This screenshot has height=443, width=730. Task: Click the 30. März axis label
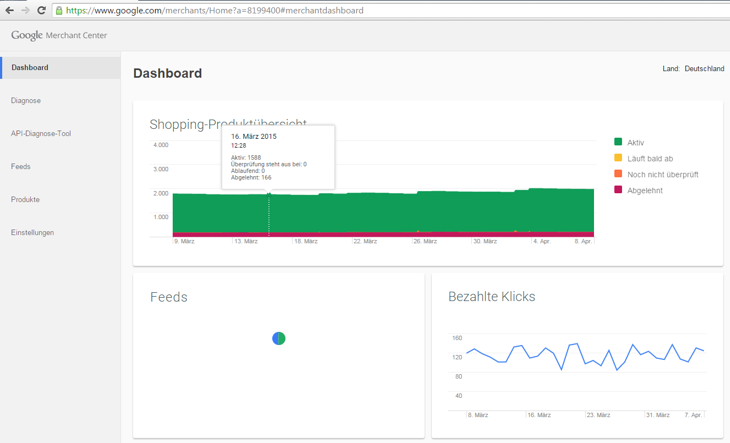pos(485,242)
